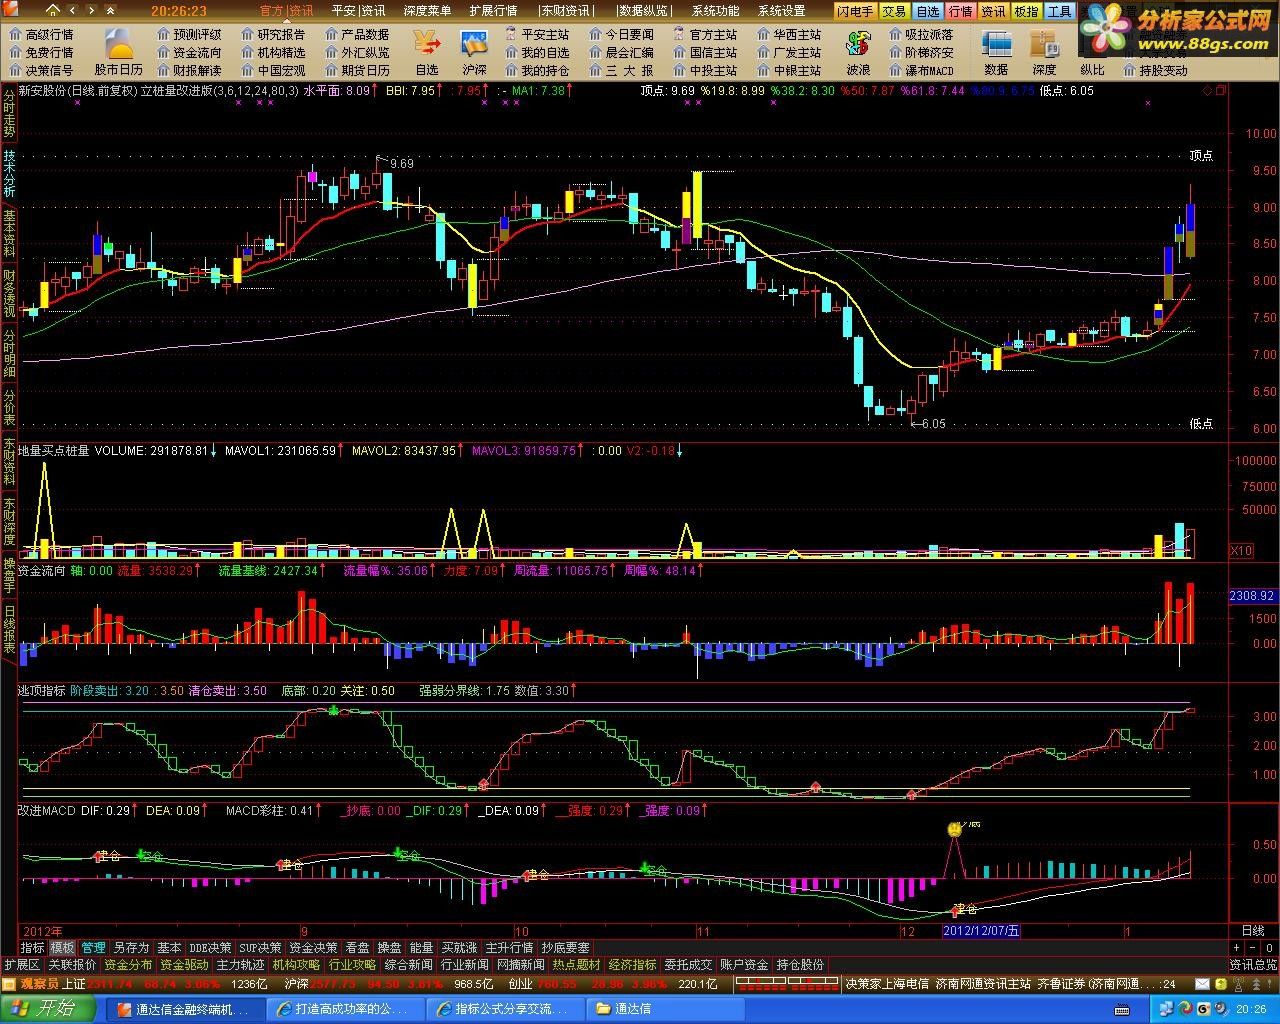
Task: Open 免费行情 free quotes
Action: coord(41,52)
